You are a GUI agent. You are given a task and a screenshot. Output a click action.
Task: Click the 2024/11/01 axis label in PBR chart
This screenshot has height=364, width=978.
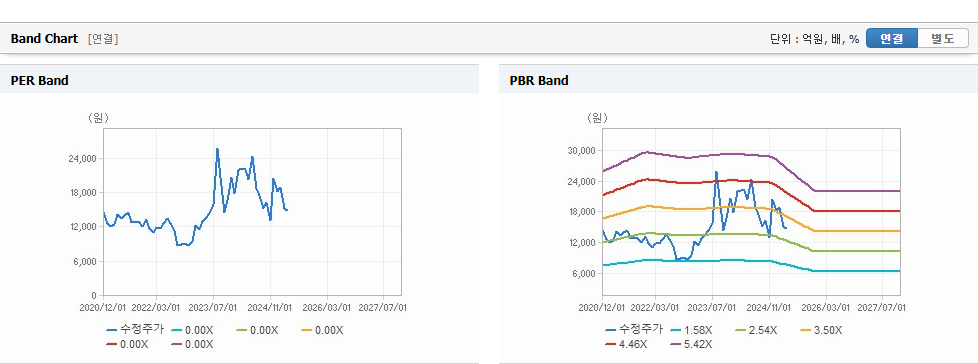click(770, 307)
